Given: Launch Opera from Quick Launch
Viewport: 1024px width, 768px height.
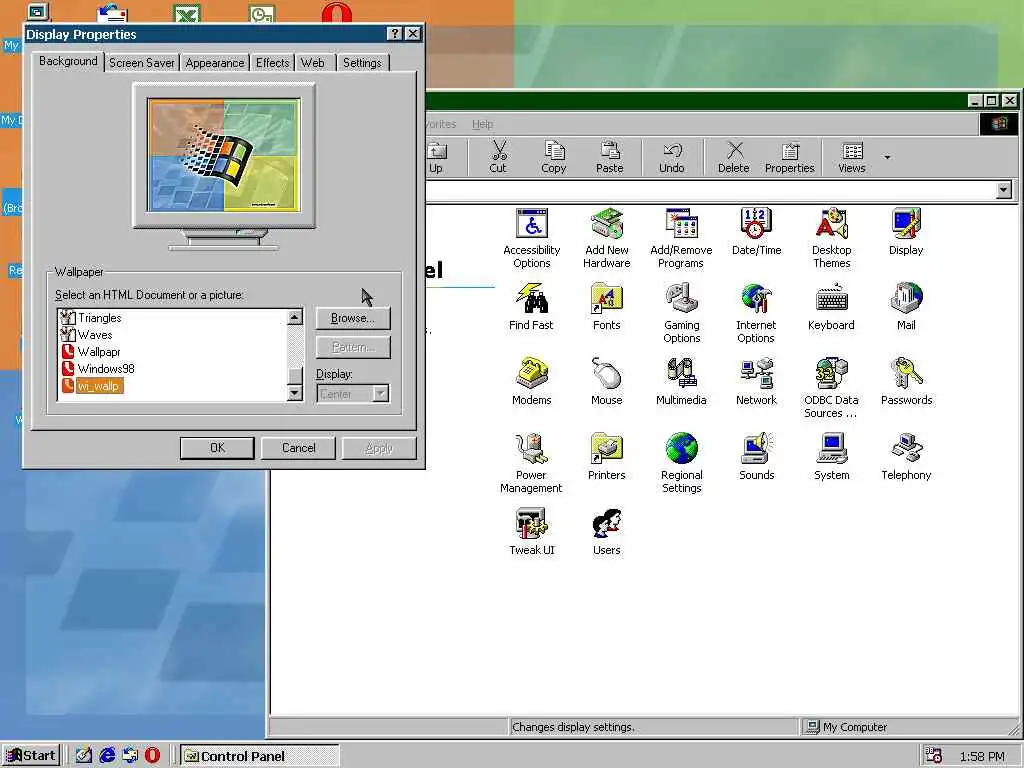Looking at the screenshot, I should 152,756.
